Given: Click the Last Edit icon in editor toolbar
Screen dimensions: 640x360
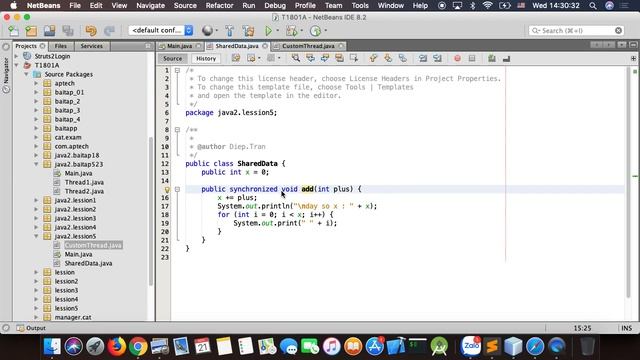Looking at the screenshot, I should coord(236,58).
